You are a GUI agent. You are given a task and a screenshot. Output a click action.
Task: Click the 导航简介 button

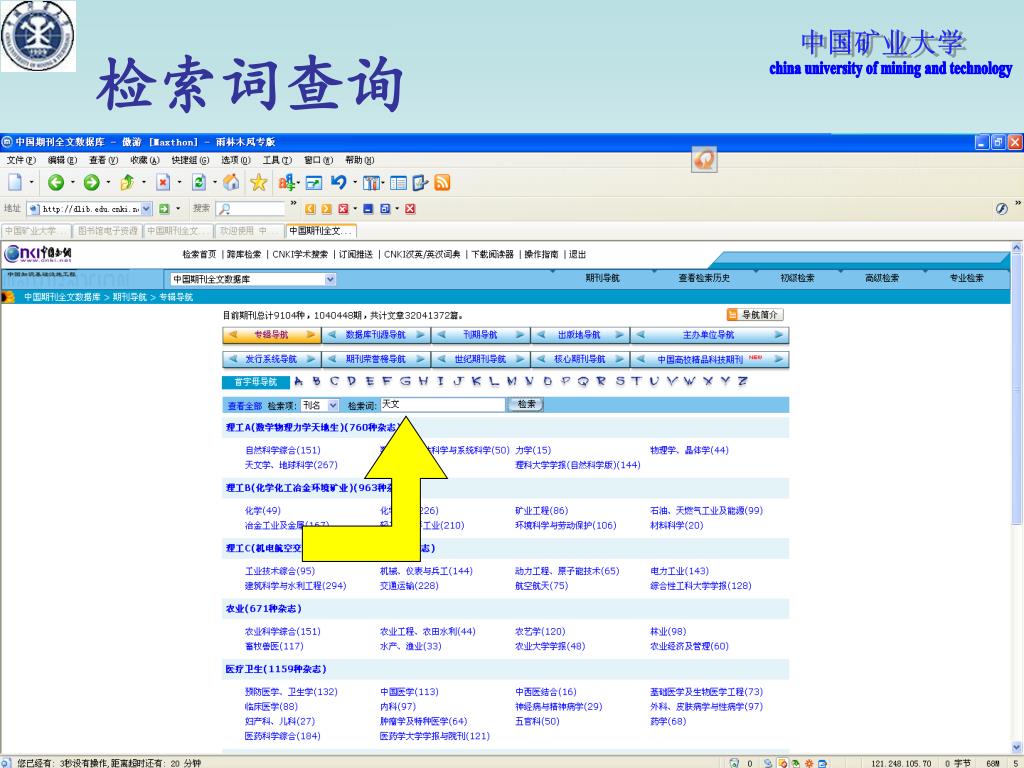tap(754, 315)
